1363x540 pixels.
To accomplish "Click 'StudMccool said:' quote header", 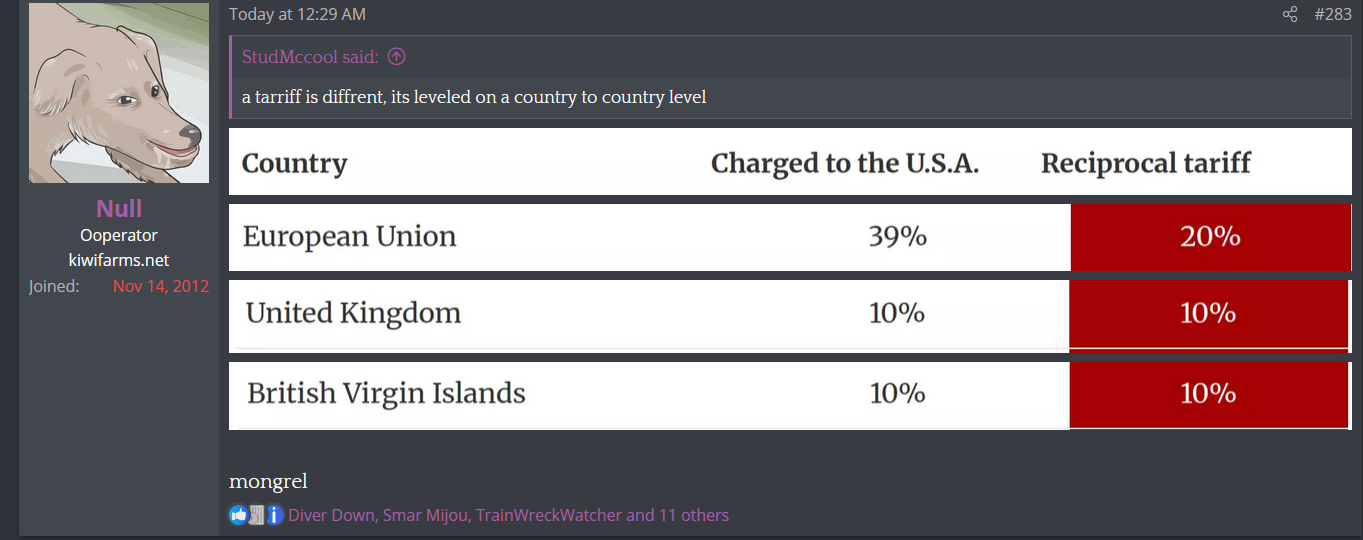I will point(310,57).
